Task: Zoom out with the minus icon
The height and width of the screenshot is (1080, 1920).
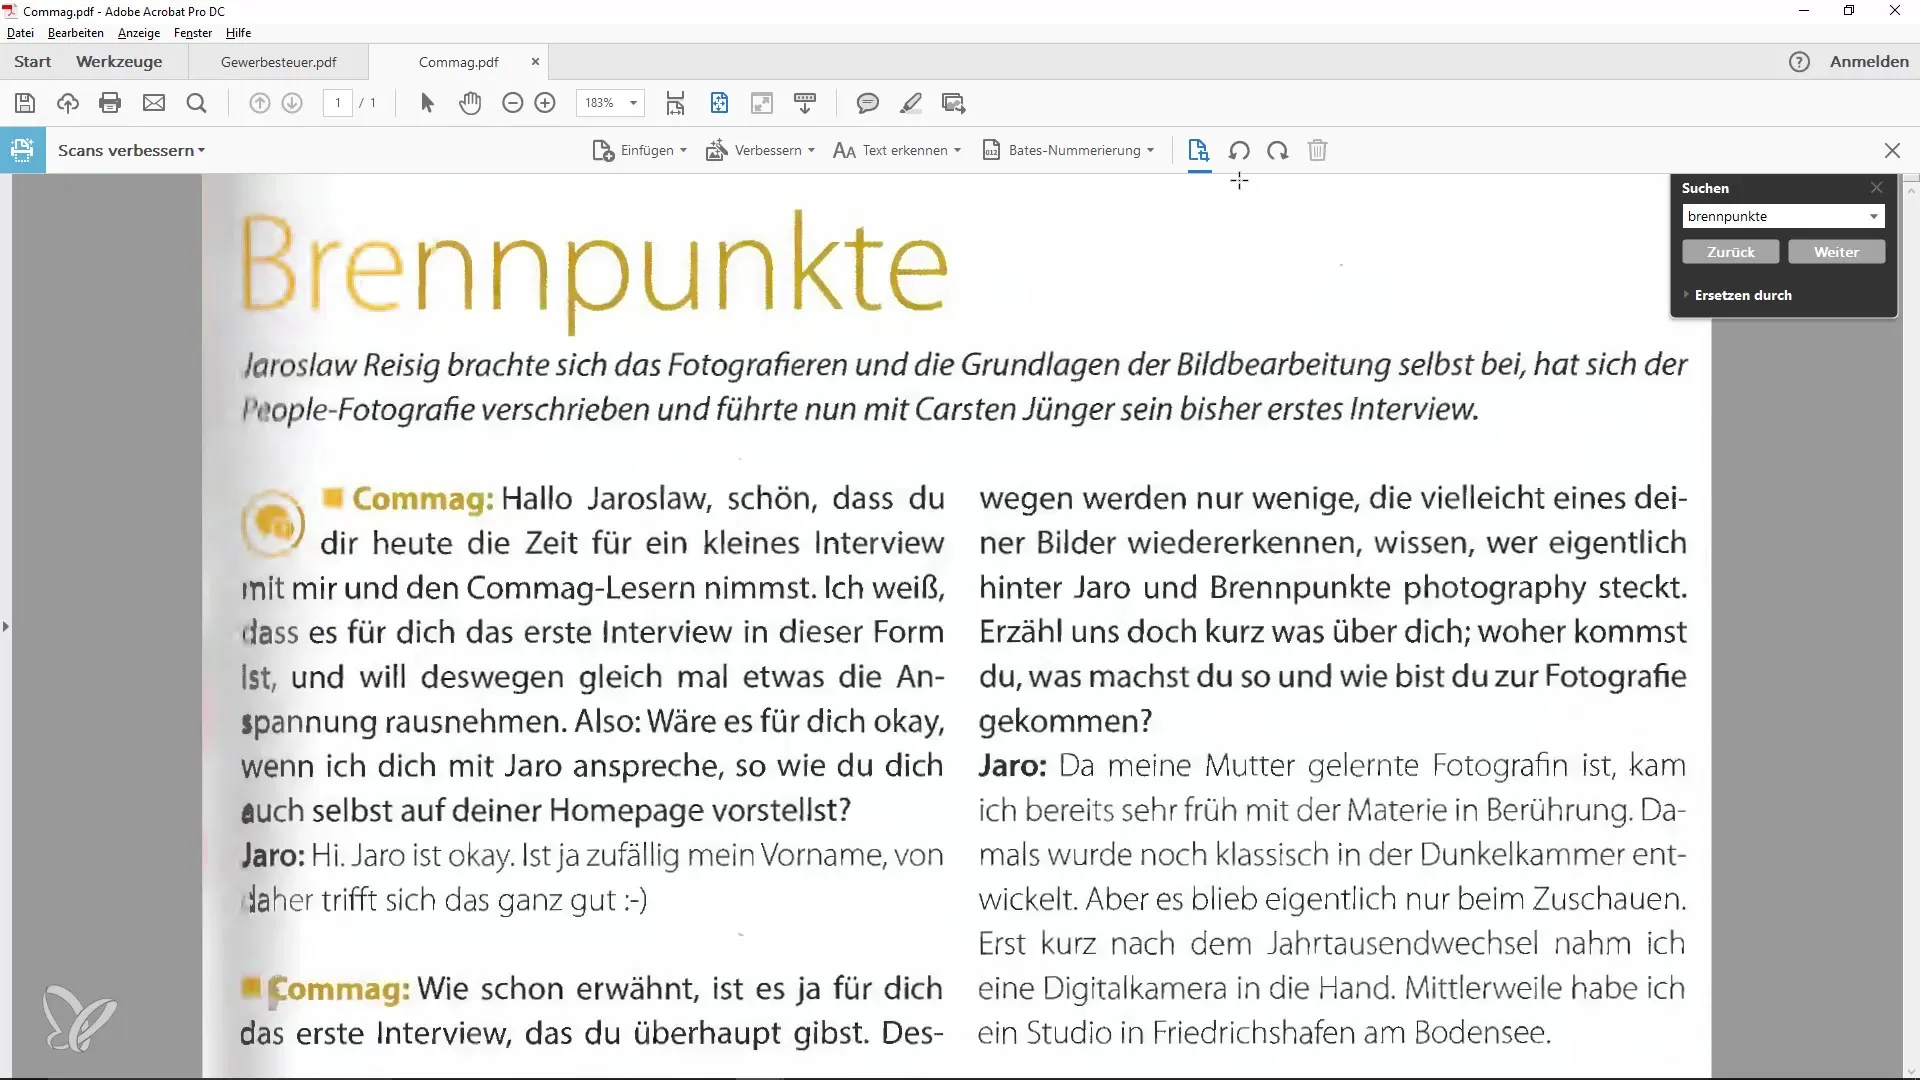Action: [512, 103]
